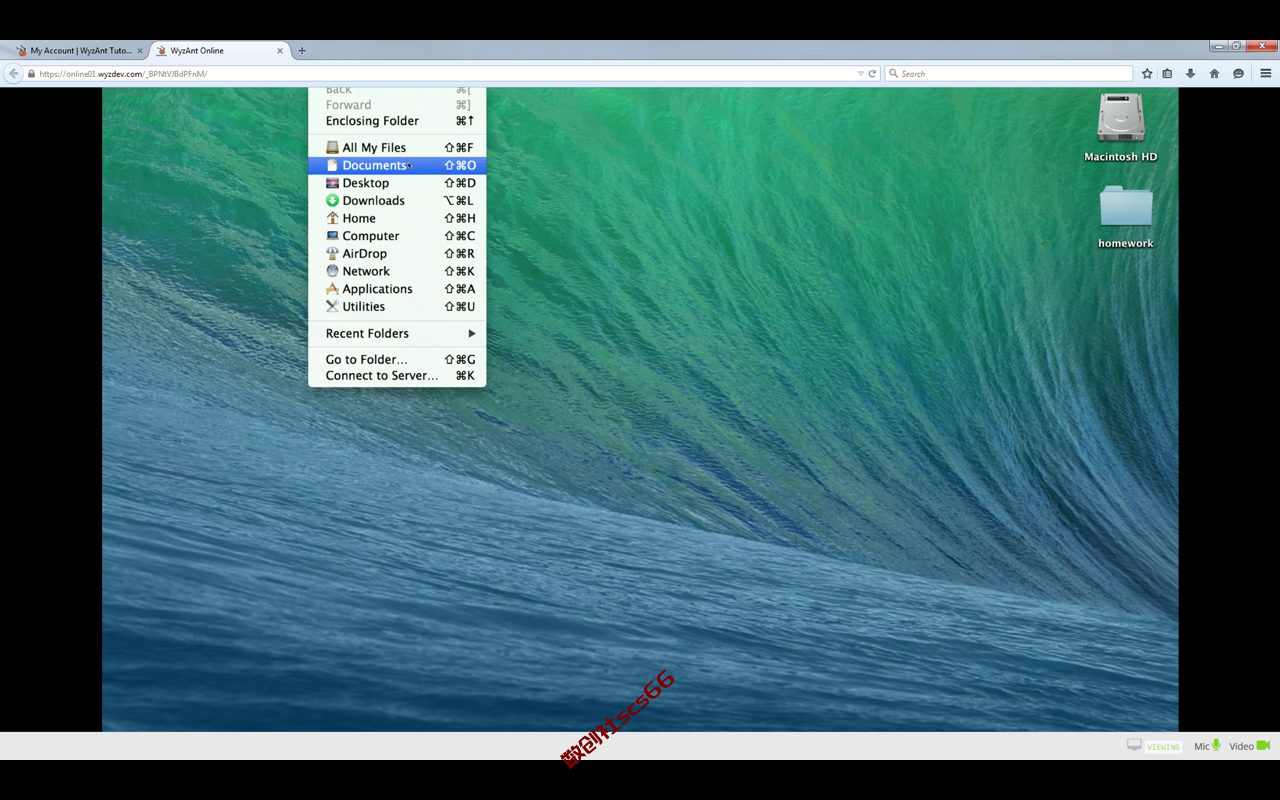
Task: Toggle the green Video camera icon
Action: [x=1263, y=746]
